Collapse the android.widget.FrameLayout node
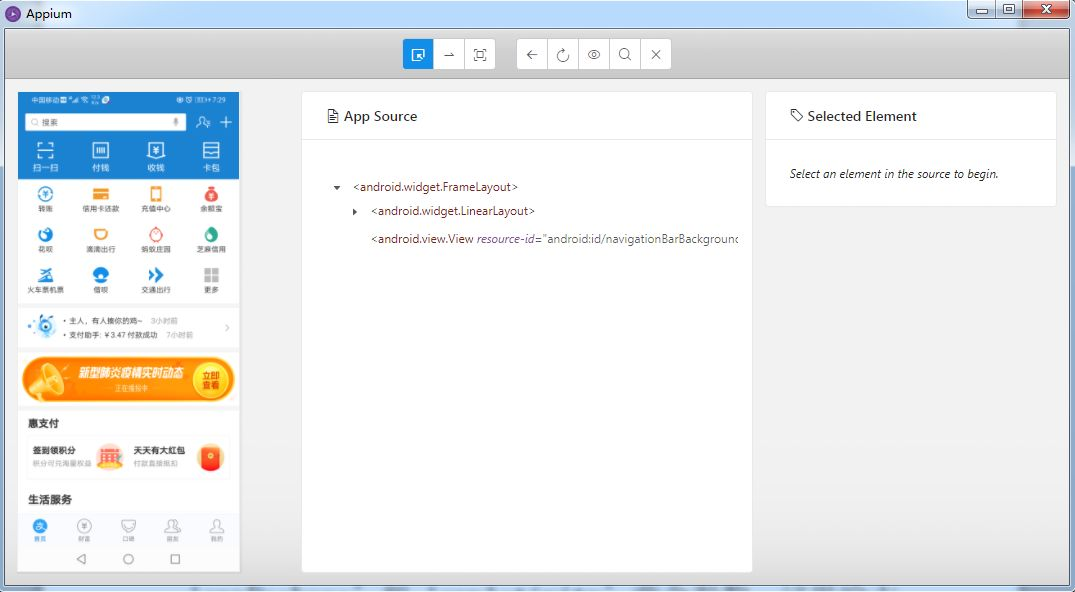The height and width of the screenshot is (592, 1075). point(337,187)
